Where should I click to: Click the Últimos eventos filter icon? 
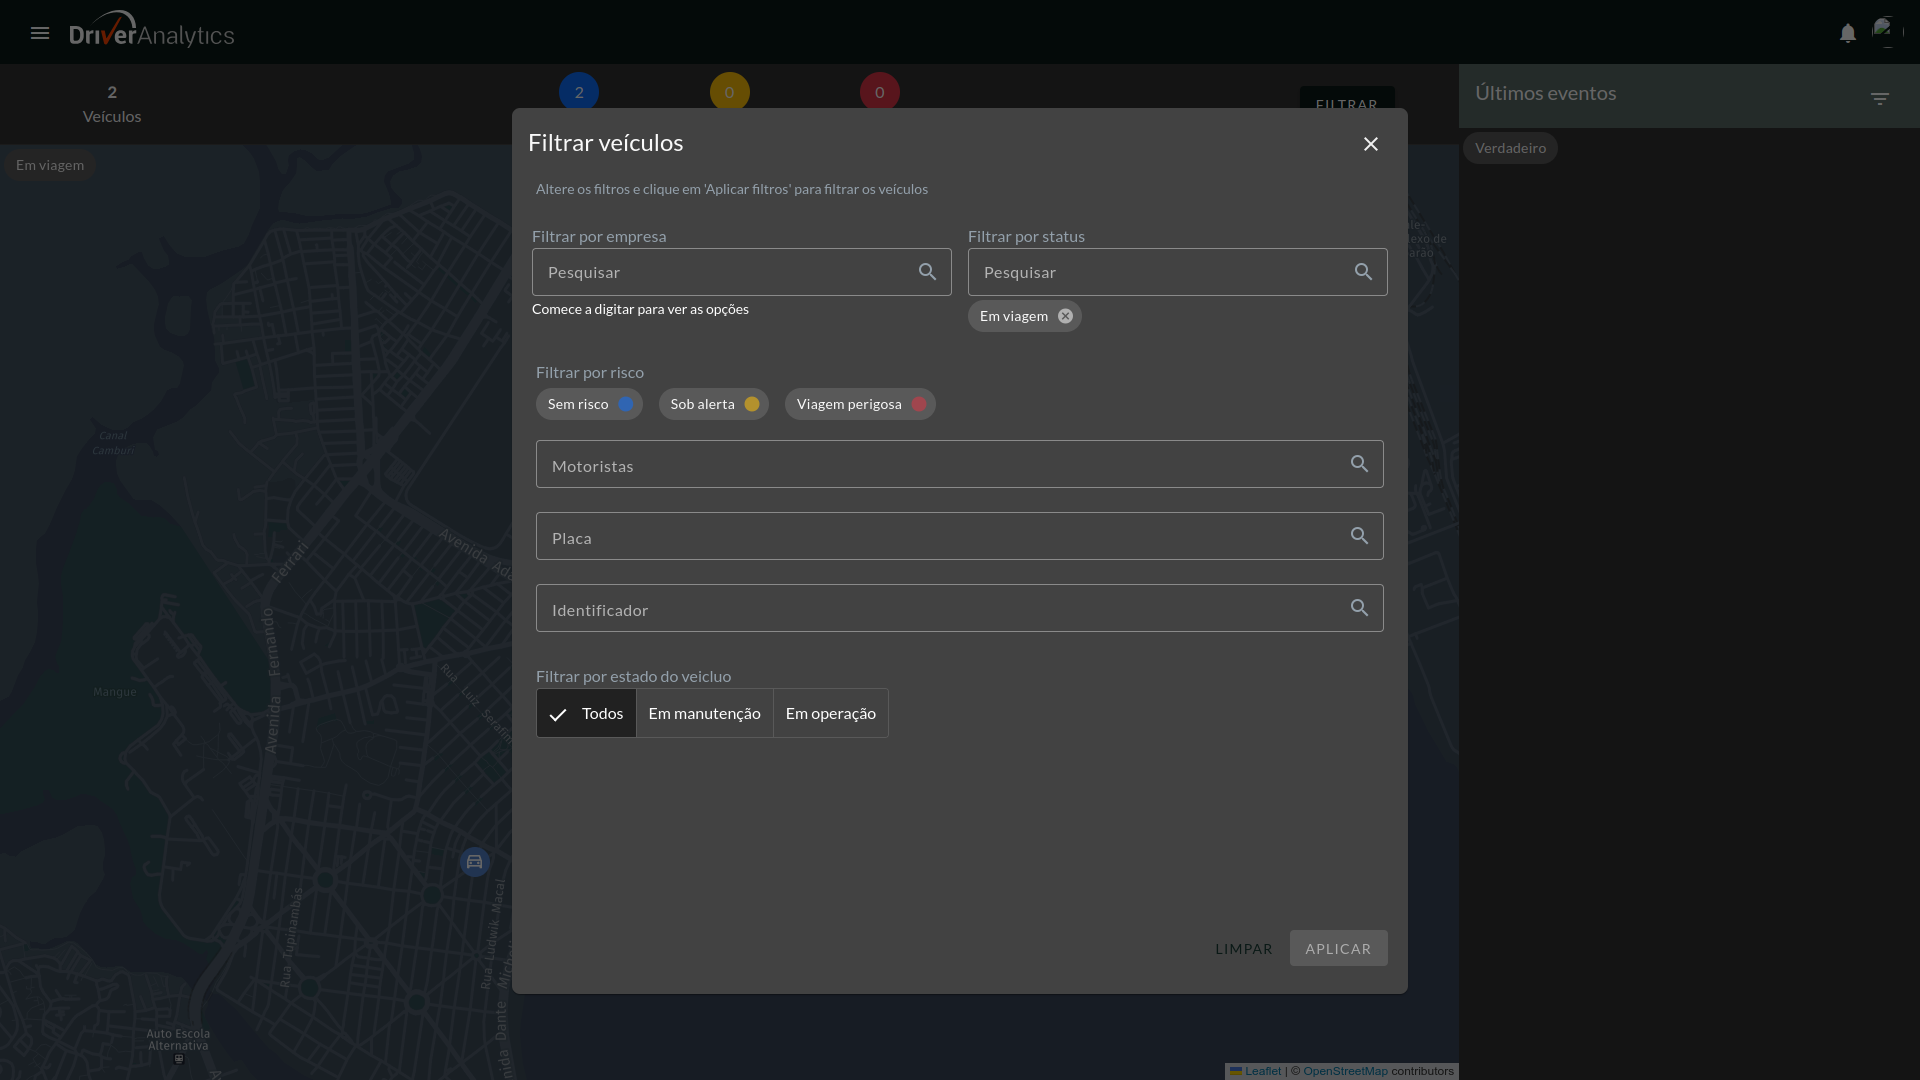(x=1880, y=98)
